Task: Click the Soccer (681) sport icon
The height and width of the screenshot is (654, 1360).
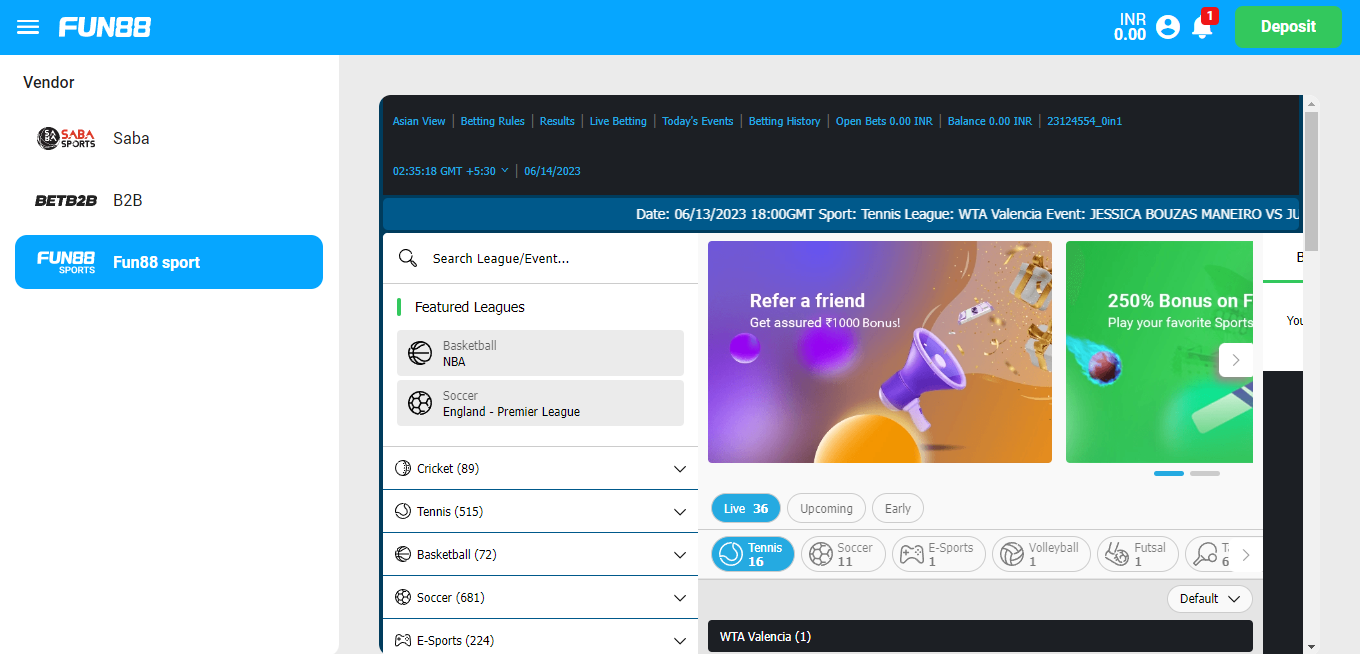Action: pyautogui.click(x=403, y=597)
